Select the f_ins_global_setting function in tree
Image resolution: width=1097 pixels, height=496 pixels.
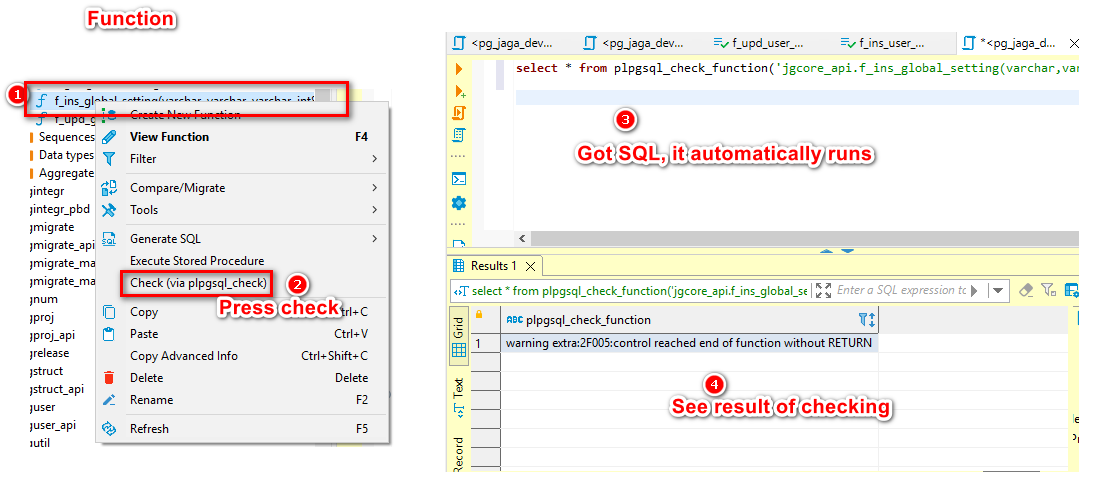coord(185,100)
